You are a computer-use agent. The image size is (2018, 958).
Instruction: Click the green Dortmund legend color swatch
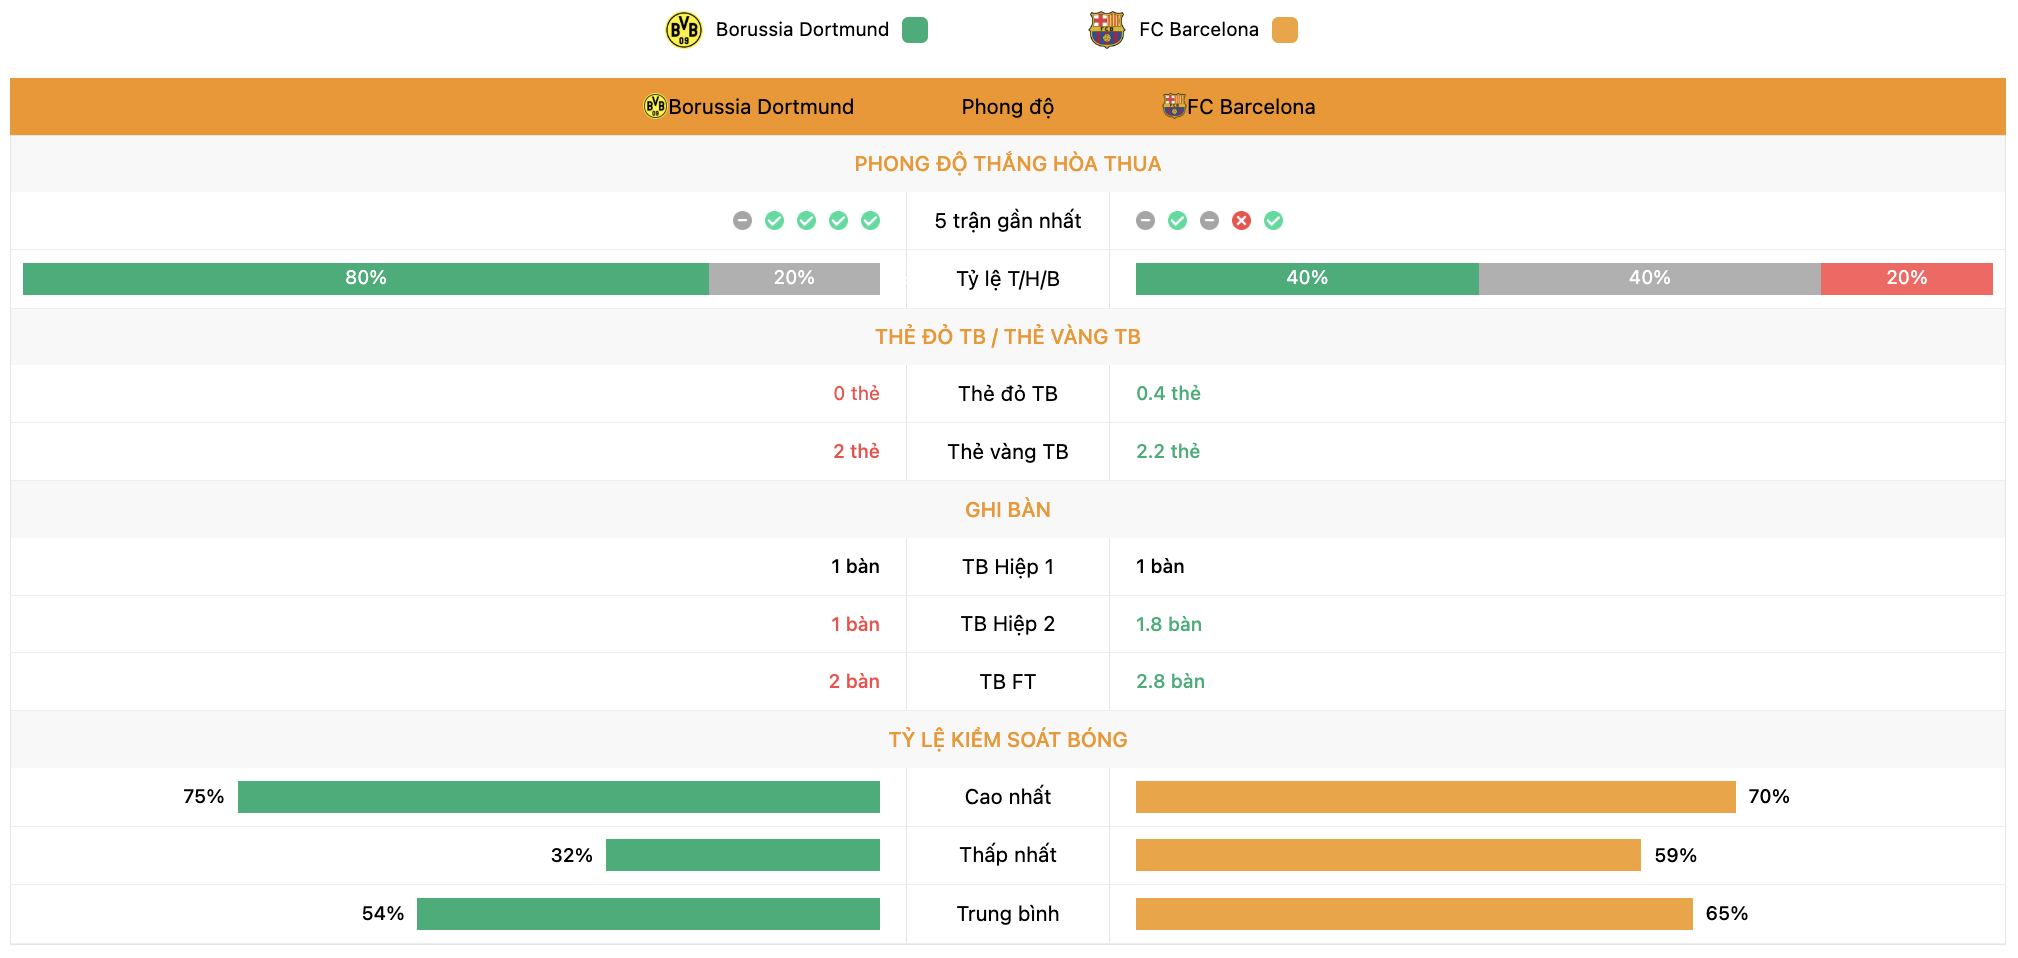click(915, 30)
